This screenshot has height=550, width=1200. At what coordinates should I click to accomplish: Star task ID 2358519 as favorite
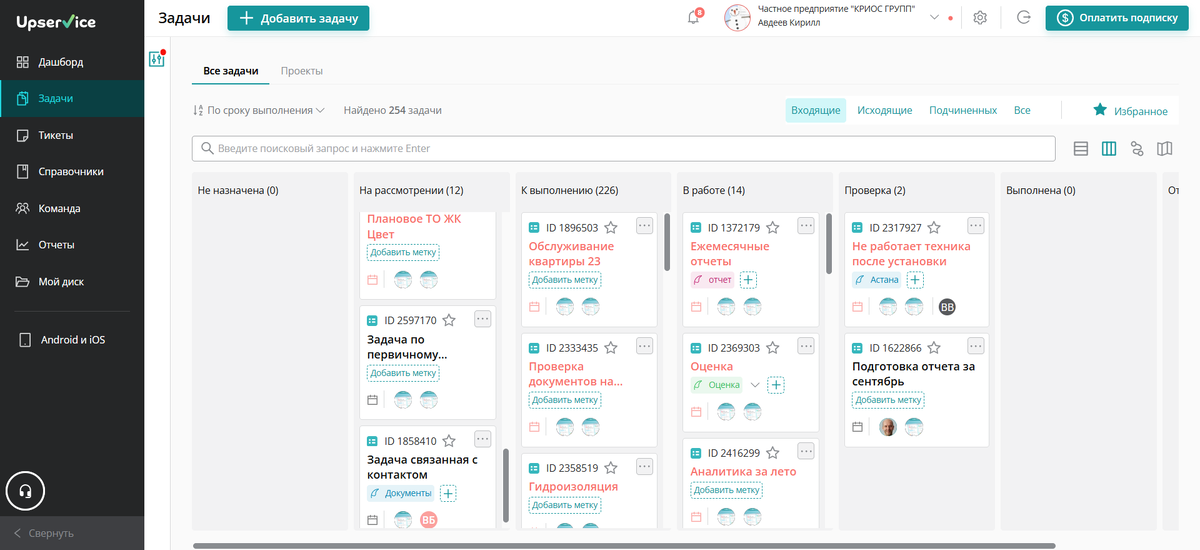pos(611,468)
